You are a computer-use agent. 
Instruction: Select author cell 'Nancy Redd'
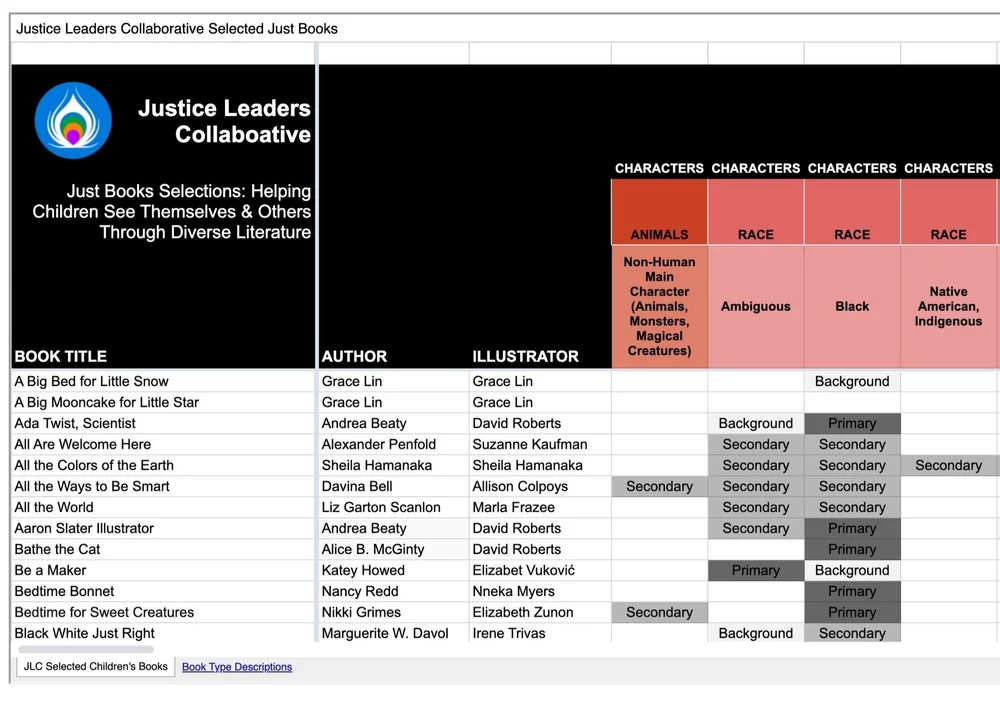(393, 592)
